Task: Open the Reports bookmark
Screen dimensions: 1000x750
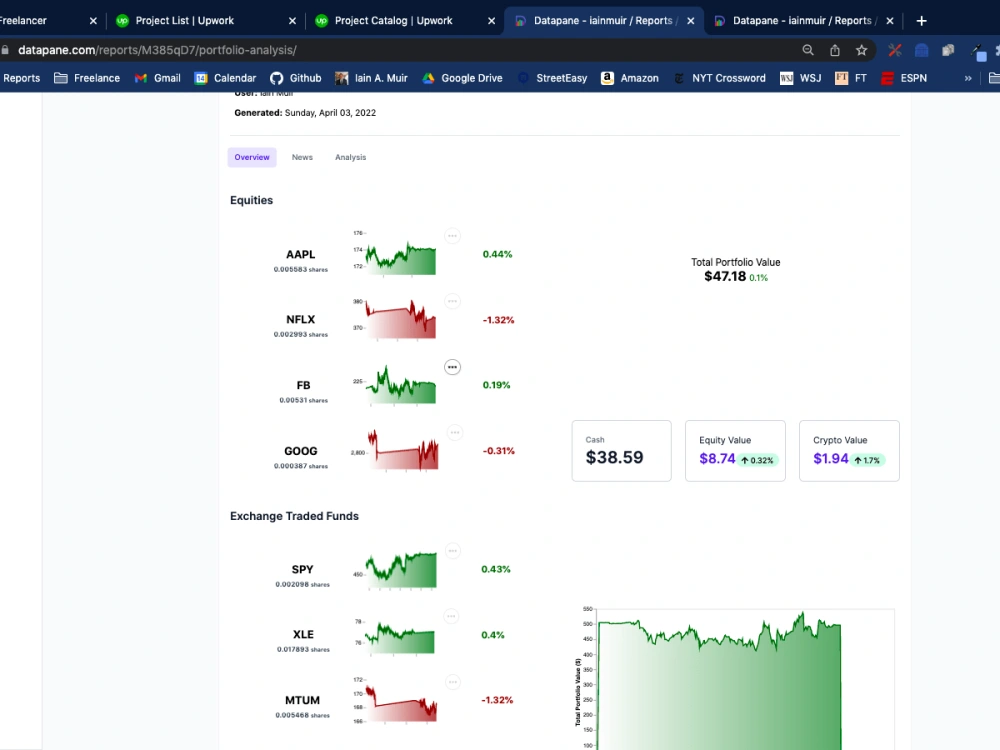Action: tap(21, 78)
